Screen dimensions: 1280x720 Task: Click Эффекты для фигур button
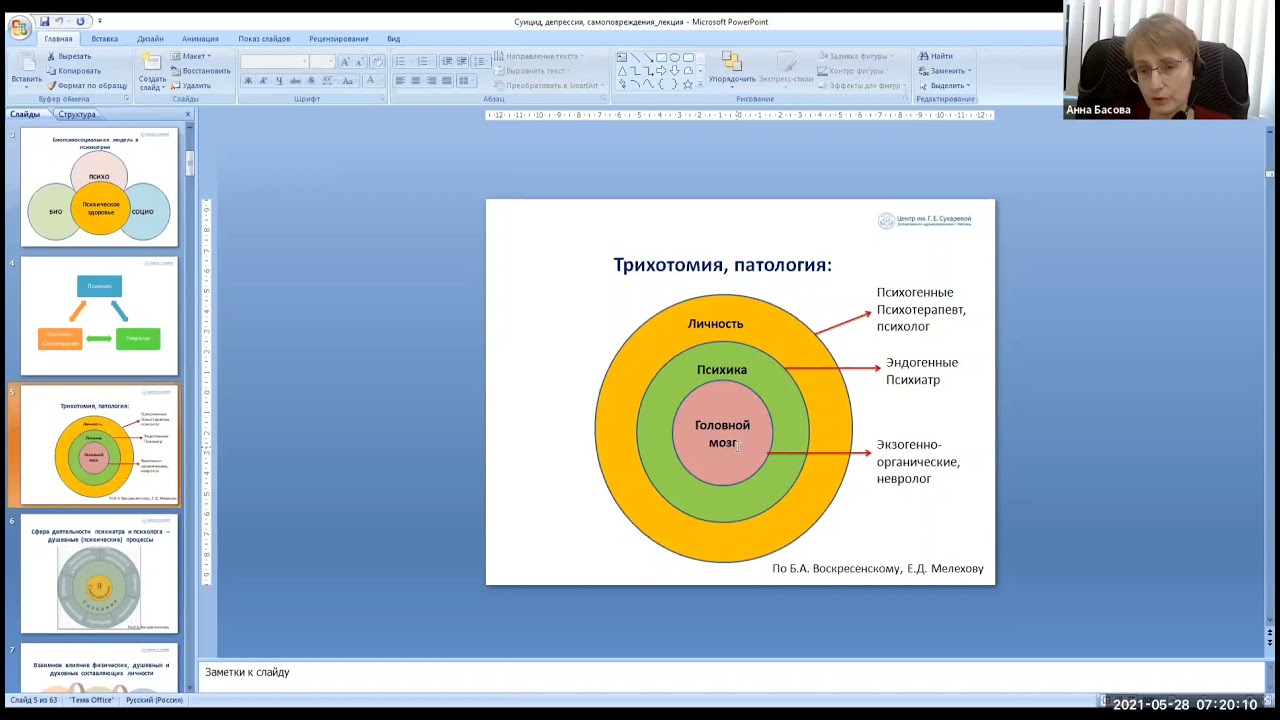click(x=860, y=85)
